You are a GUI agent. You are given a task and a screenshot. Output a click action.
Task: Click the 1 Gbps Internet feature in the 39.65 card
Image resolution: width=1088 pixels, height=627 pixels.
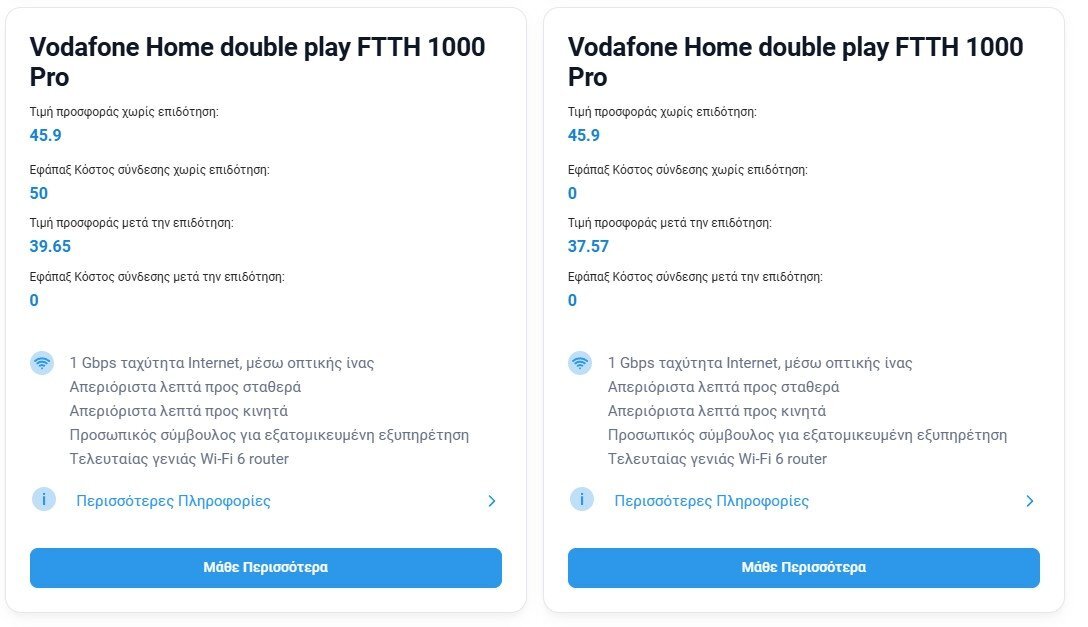[222, 363]
